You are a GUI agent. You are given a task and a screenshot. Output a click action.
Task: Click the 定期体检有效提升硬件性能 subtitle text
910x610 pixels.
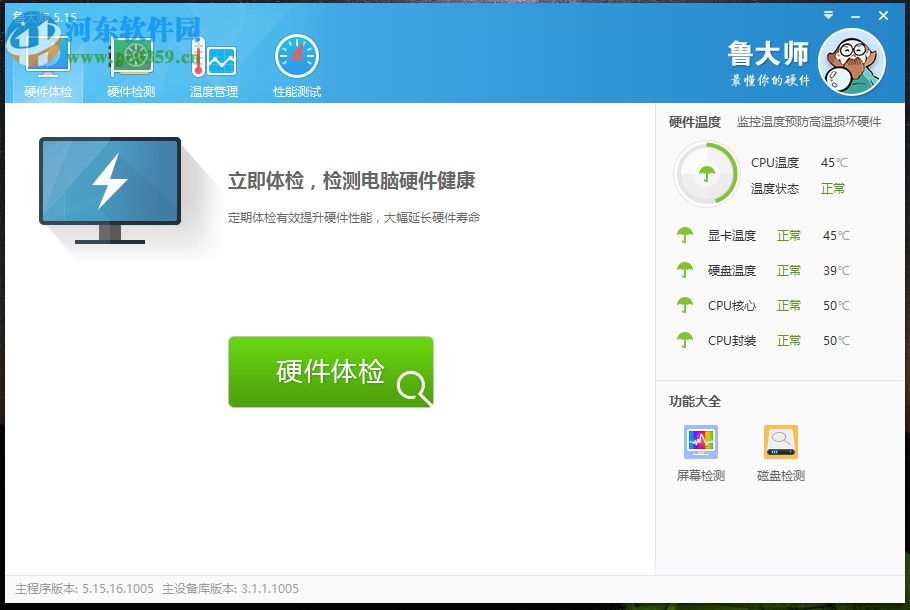354,218
